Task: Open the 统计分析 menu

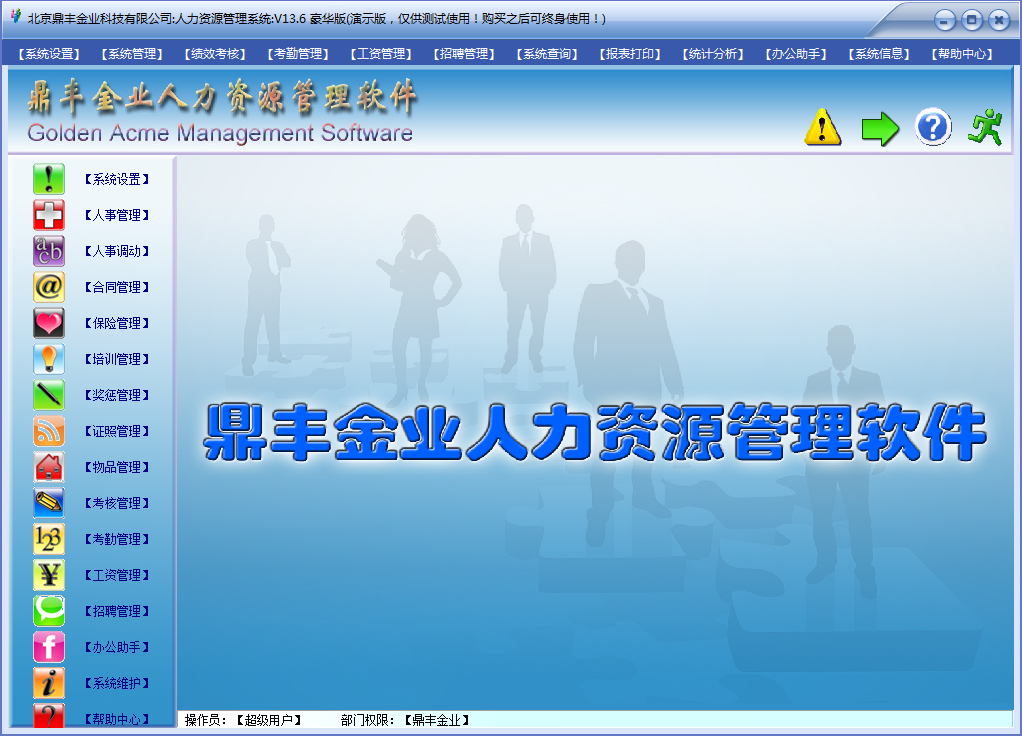Action: point(713,54)
